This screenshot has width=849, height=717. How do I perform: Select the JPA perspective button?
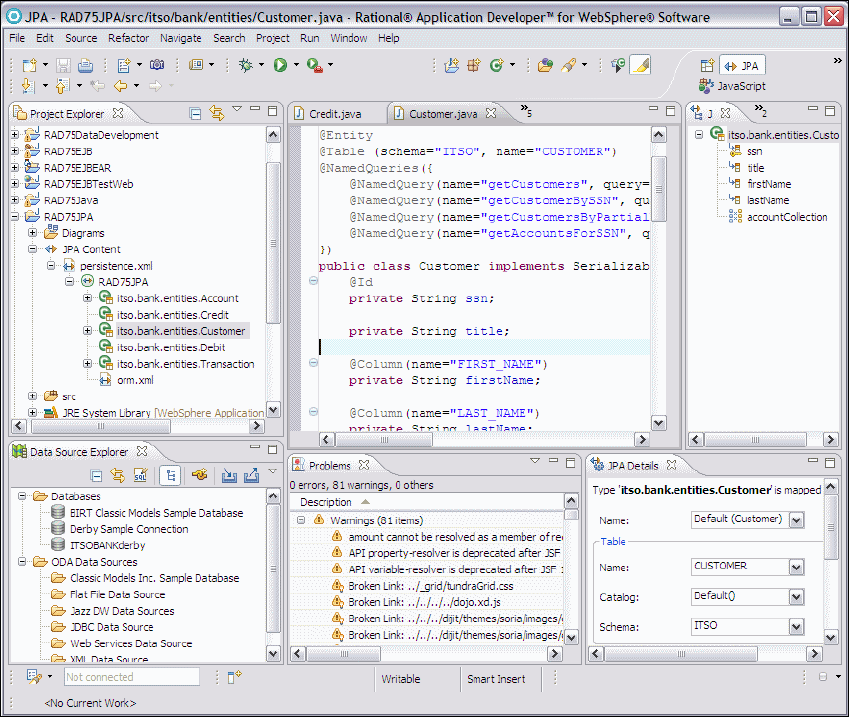click(x=741, y=66)
